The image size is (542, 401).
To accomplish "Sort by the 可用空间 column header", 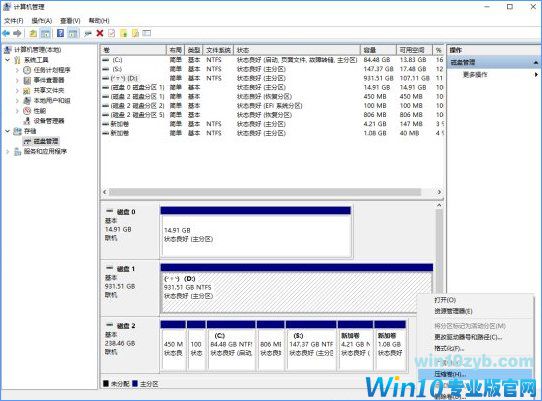I will tap(414, 50).
